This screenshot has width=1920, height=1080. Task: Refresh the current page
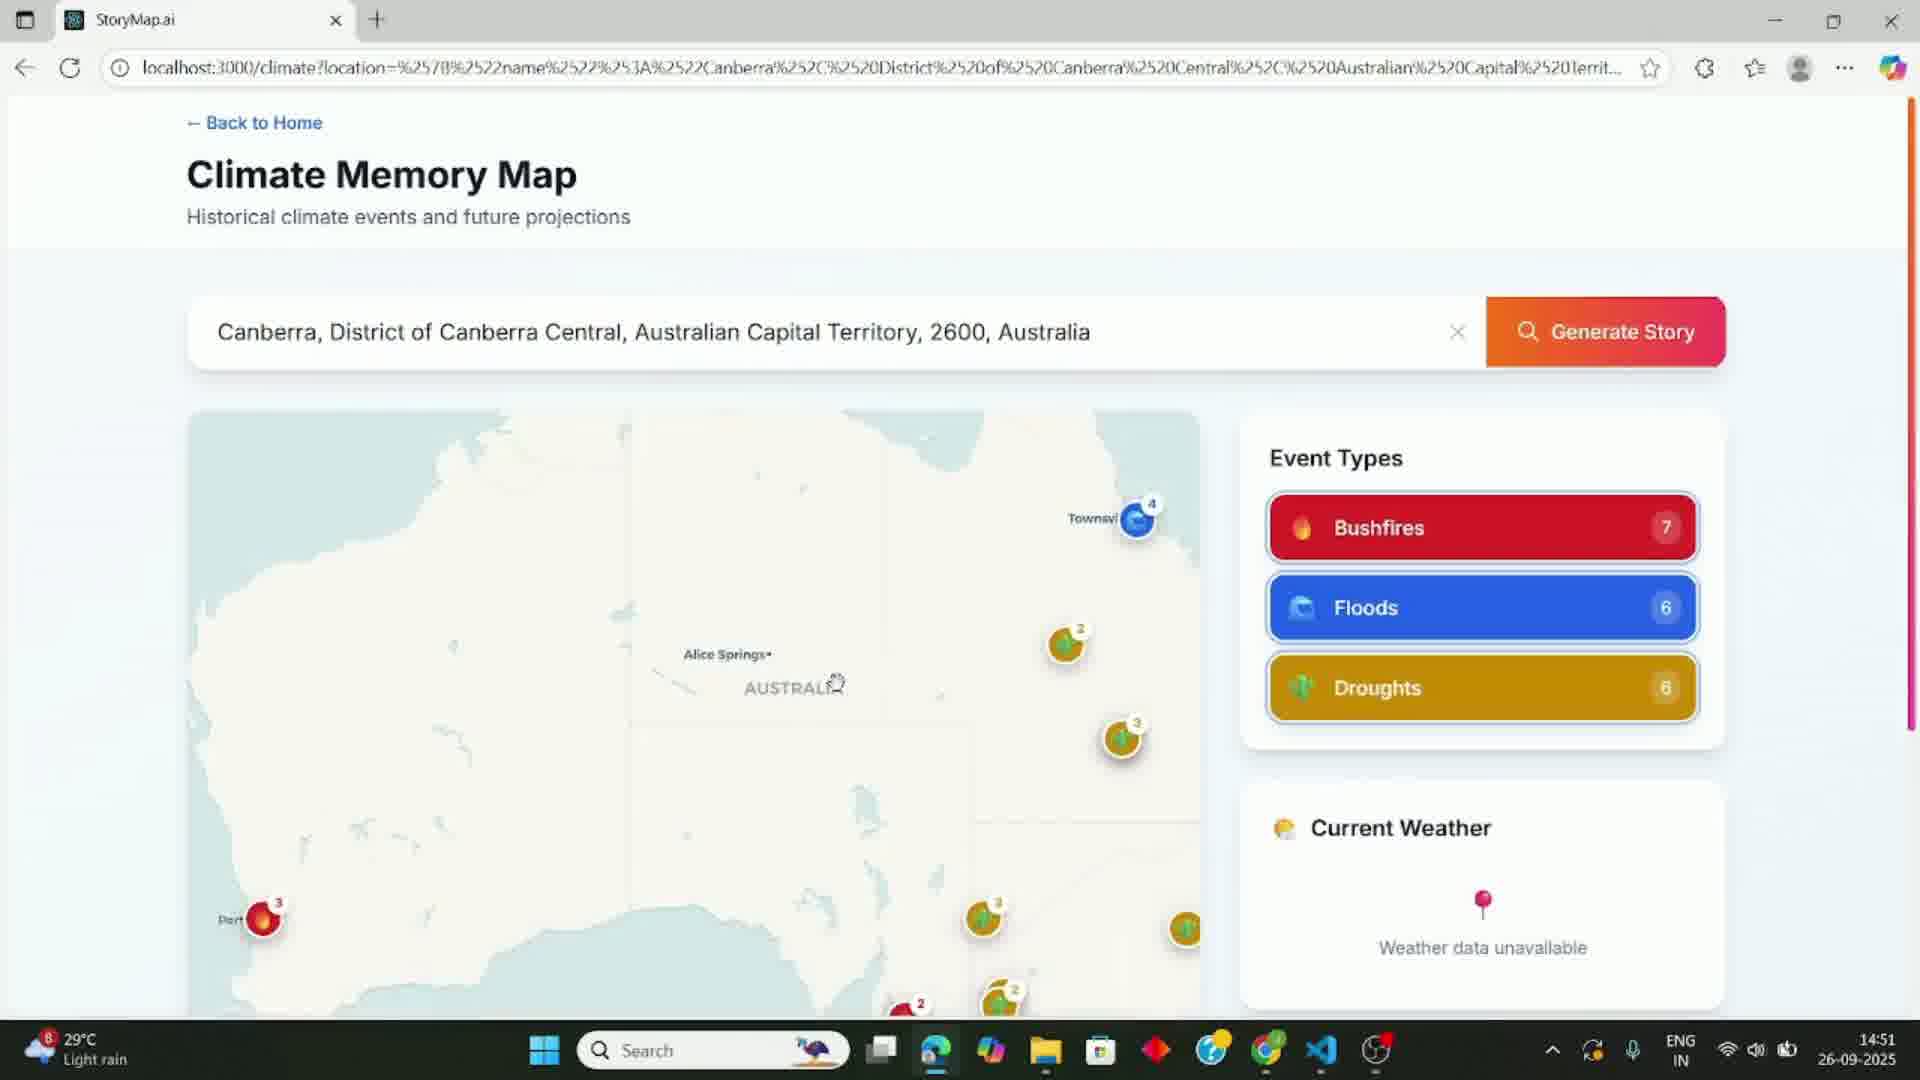click(x=70, y=68)
